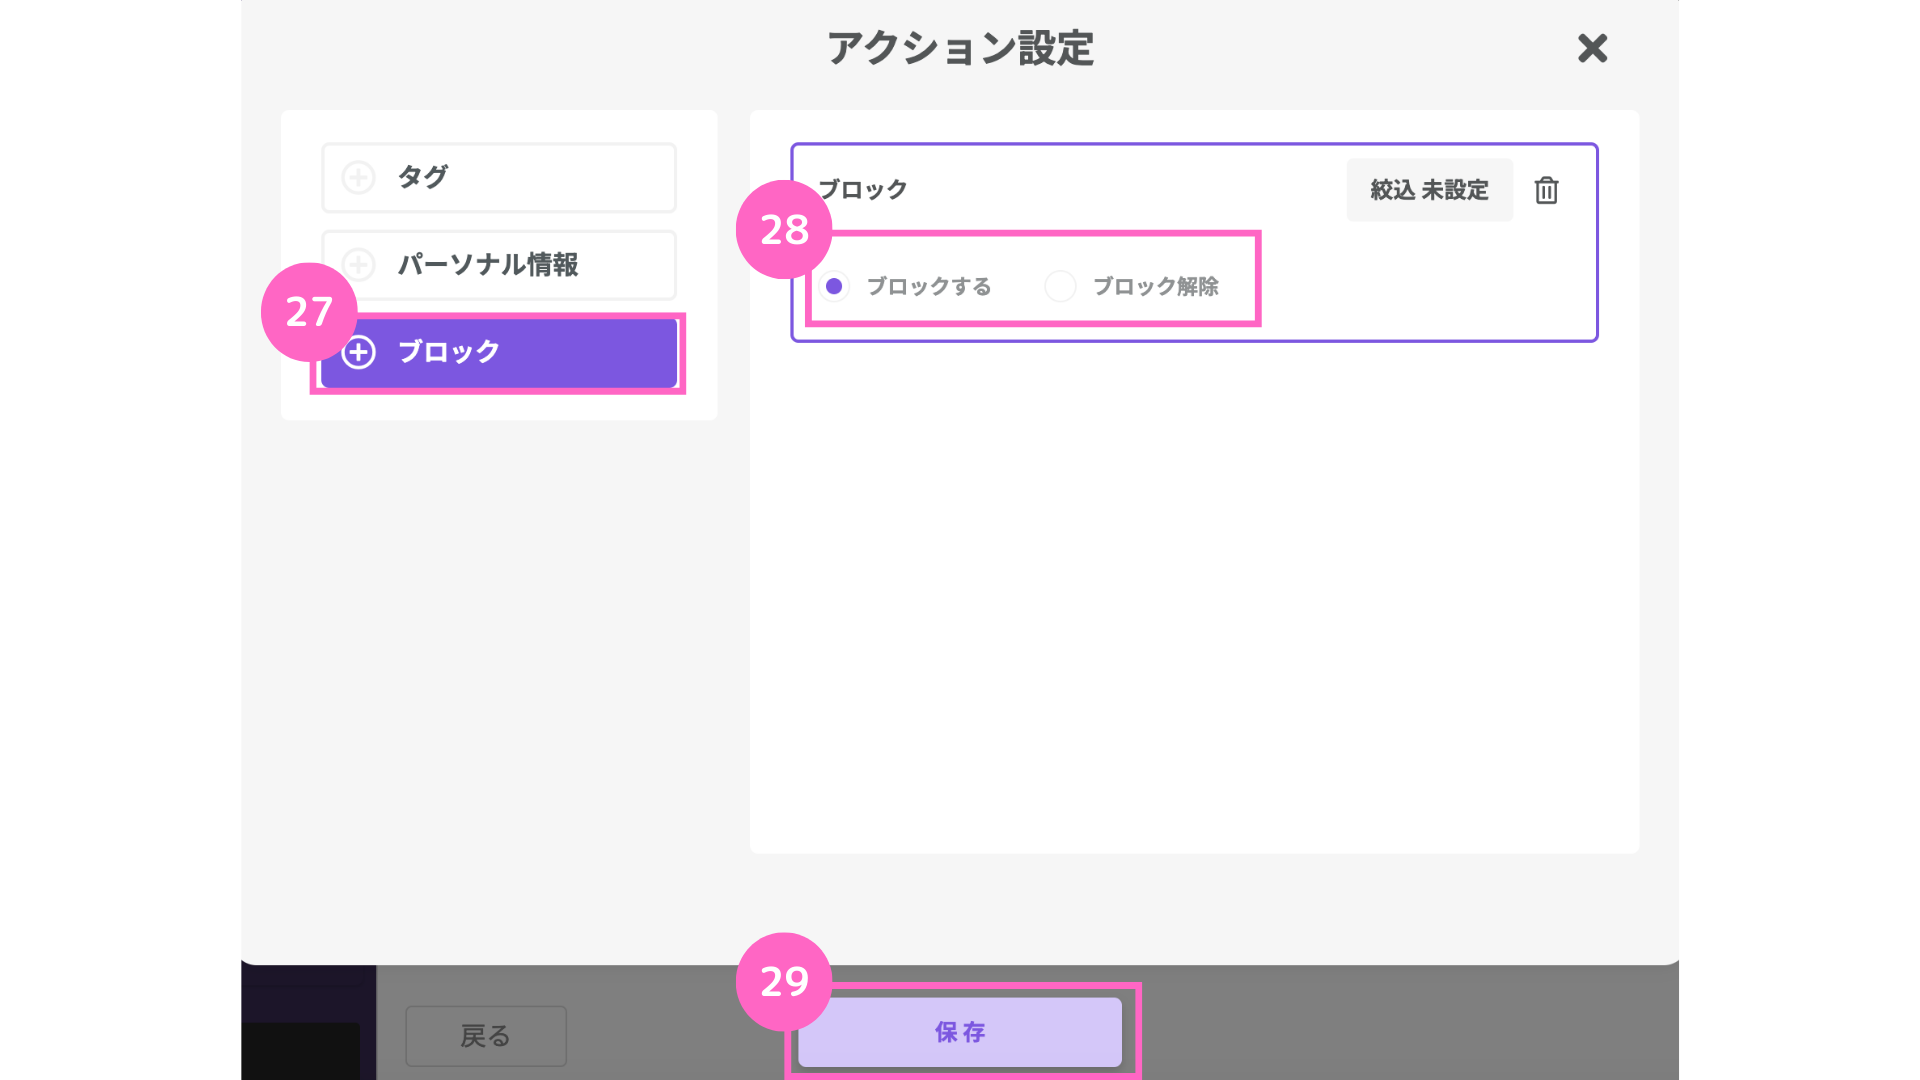
Task: Click the plus icon next to パーソナル情報
Action: point(358,264)
